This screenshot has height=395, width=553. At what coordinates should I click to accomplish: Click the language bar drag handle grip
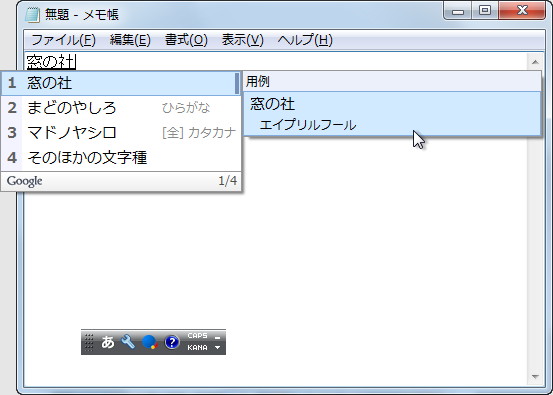(x=89, y=342)
